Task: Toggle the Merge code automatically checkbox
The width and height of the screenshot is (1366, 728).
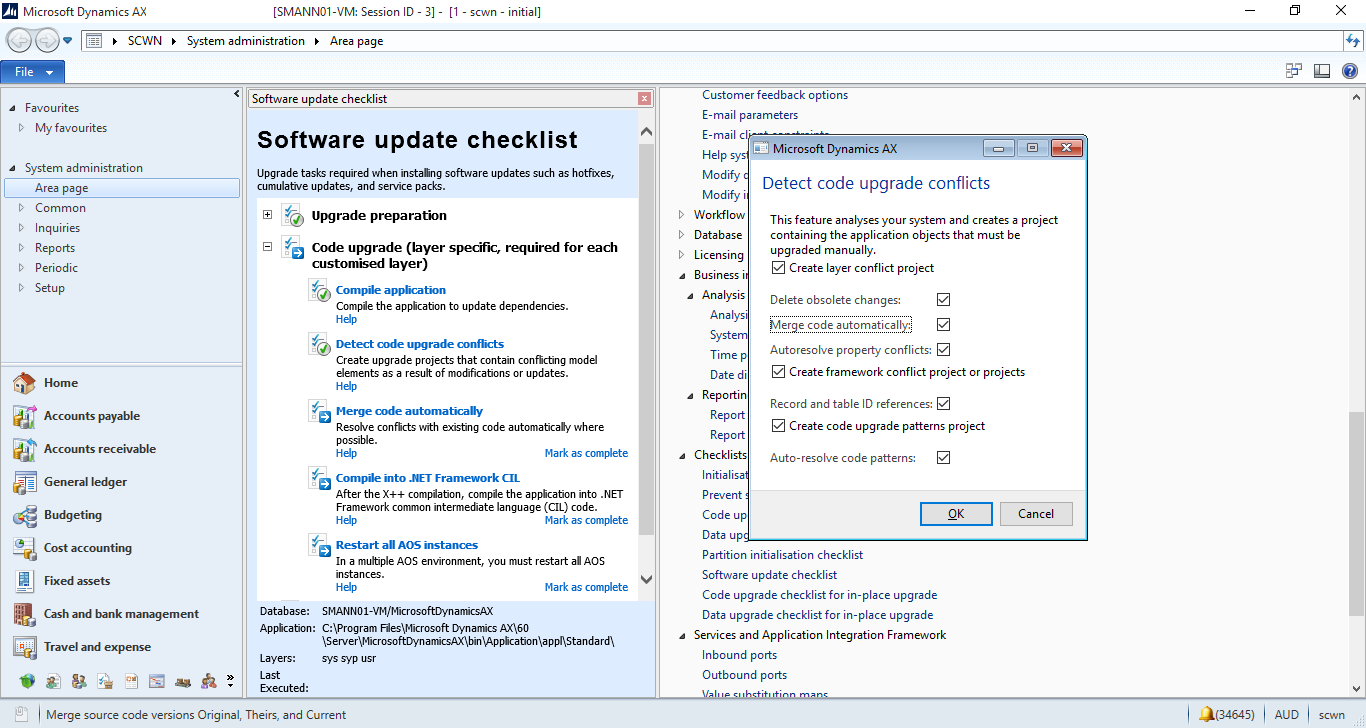Action: click(943, 325)
